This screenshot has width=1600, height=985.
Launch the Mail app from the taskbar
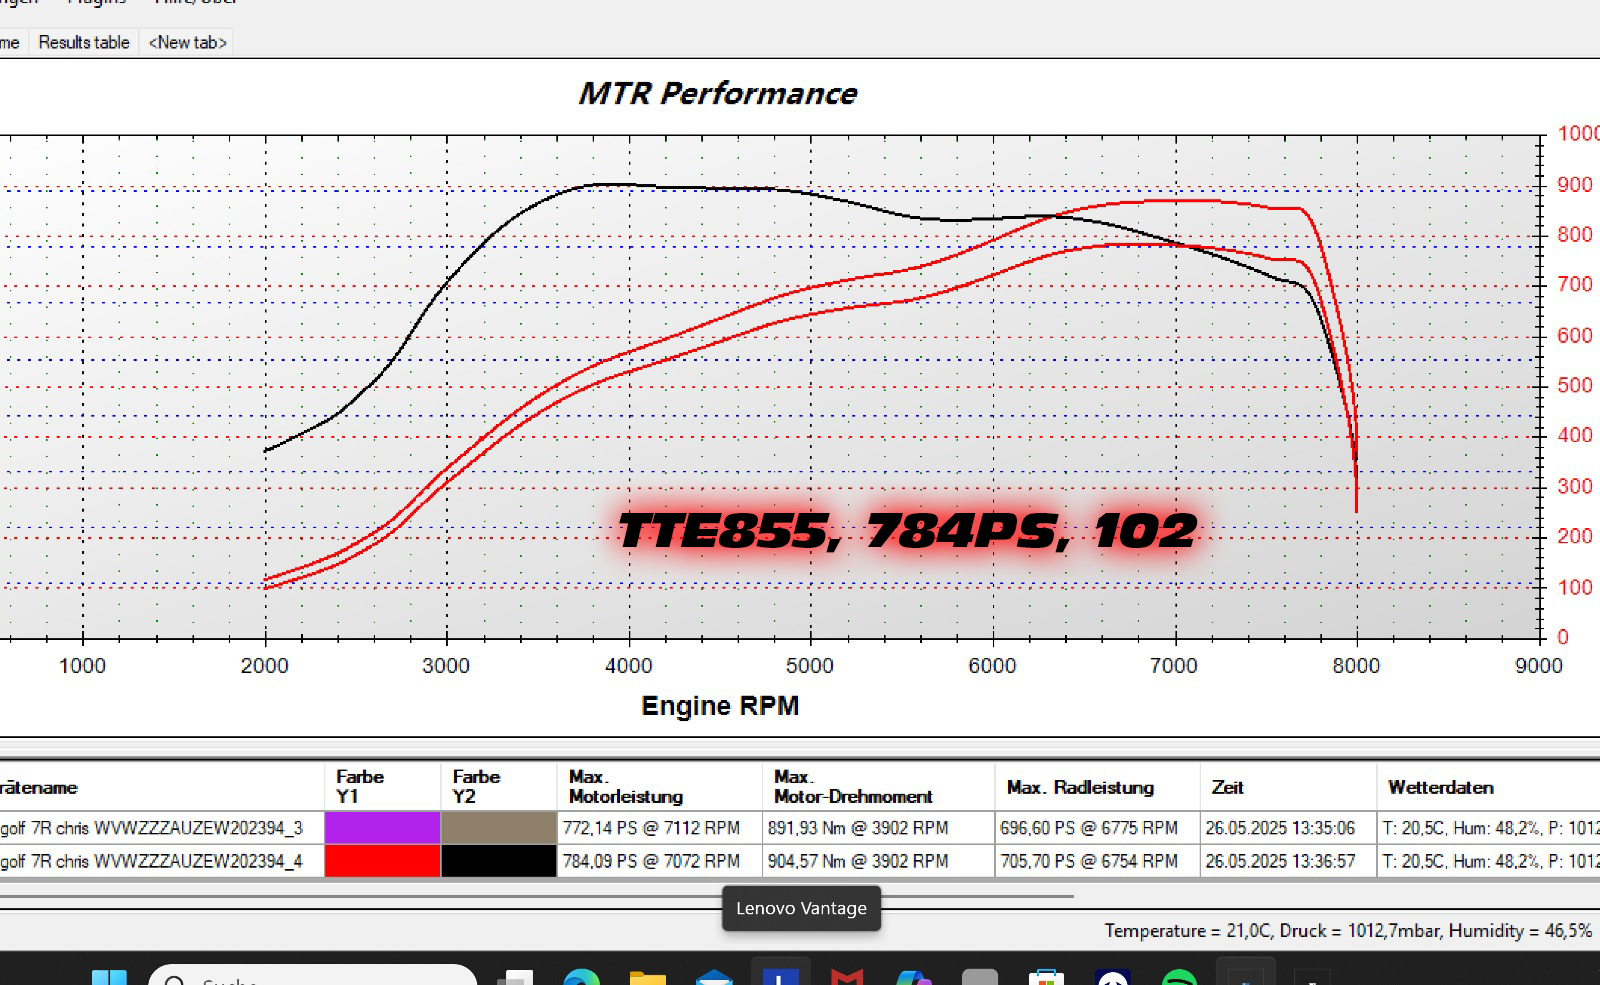[x=714, y=977]
